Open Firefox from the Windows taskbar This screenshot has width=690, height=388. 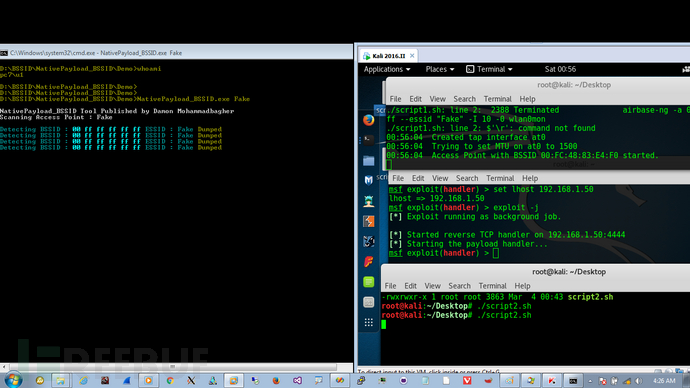coord(276,381)
